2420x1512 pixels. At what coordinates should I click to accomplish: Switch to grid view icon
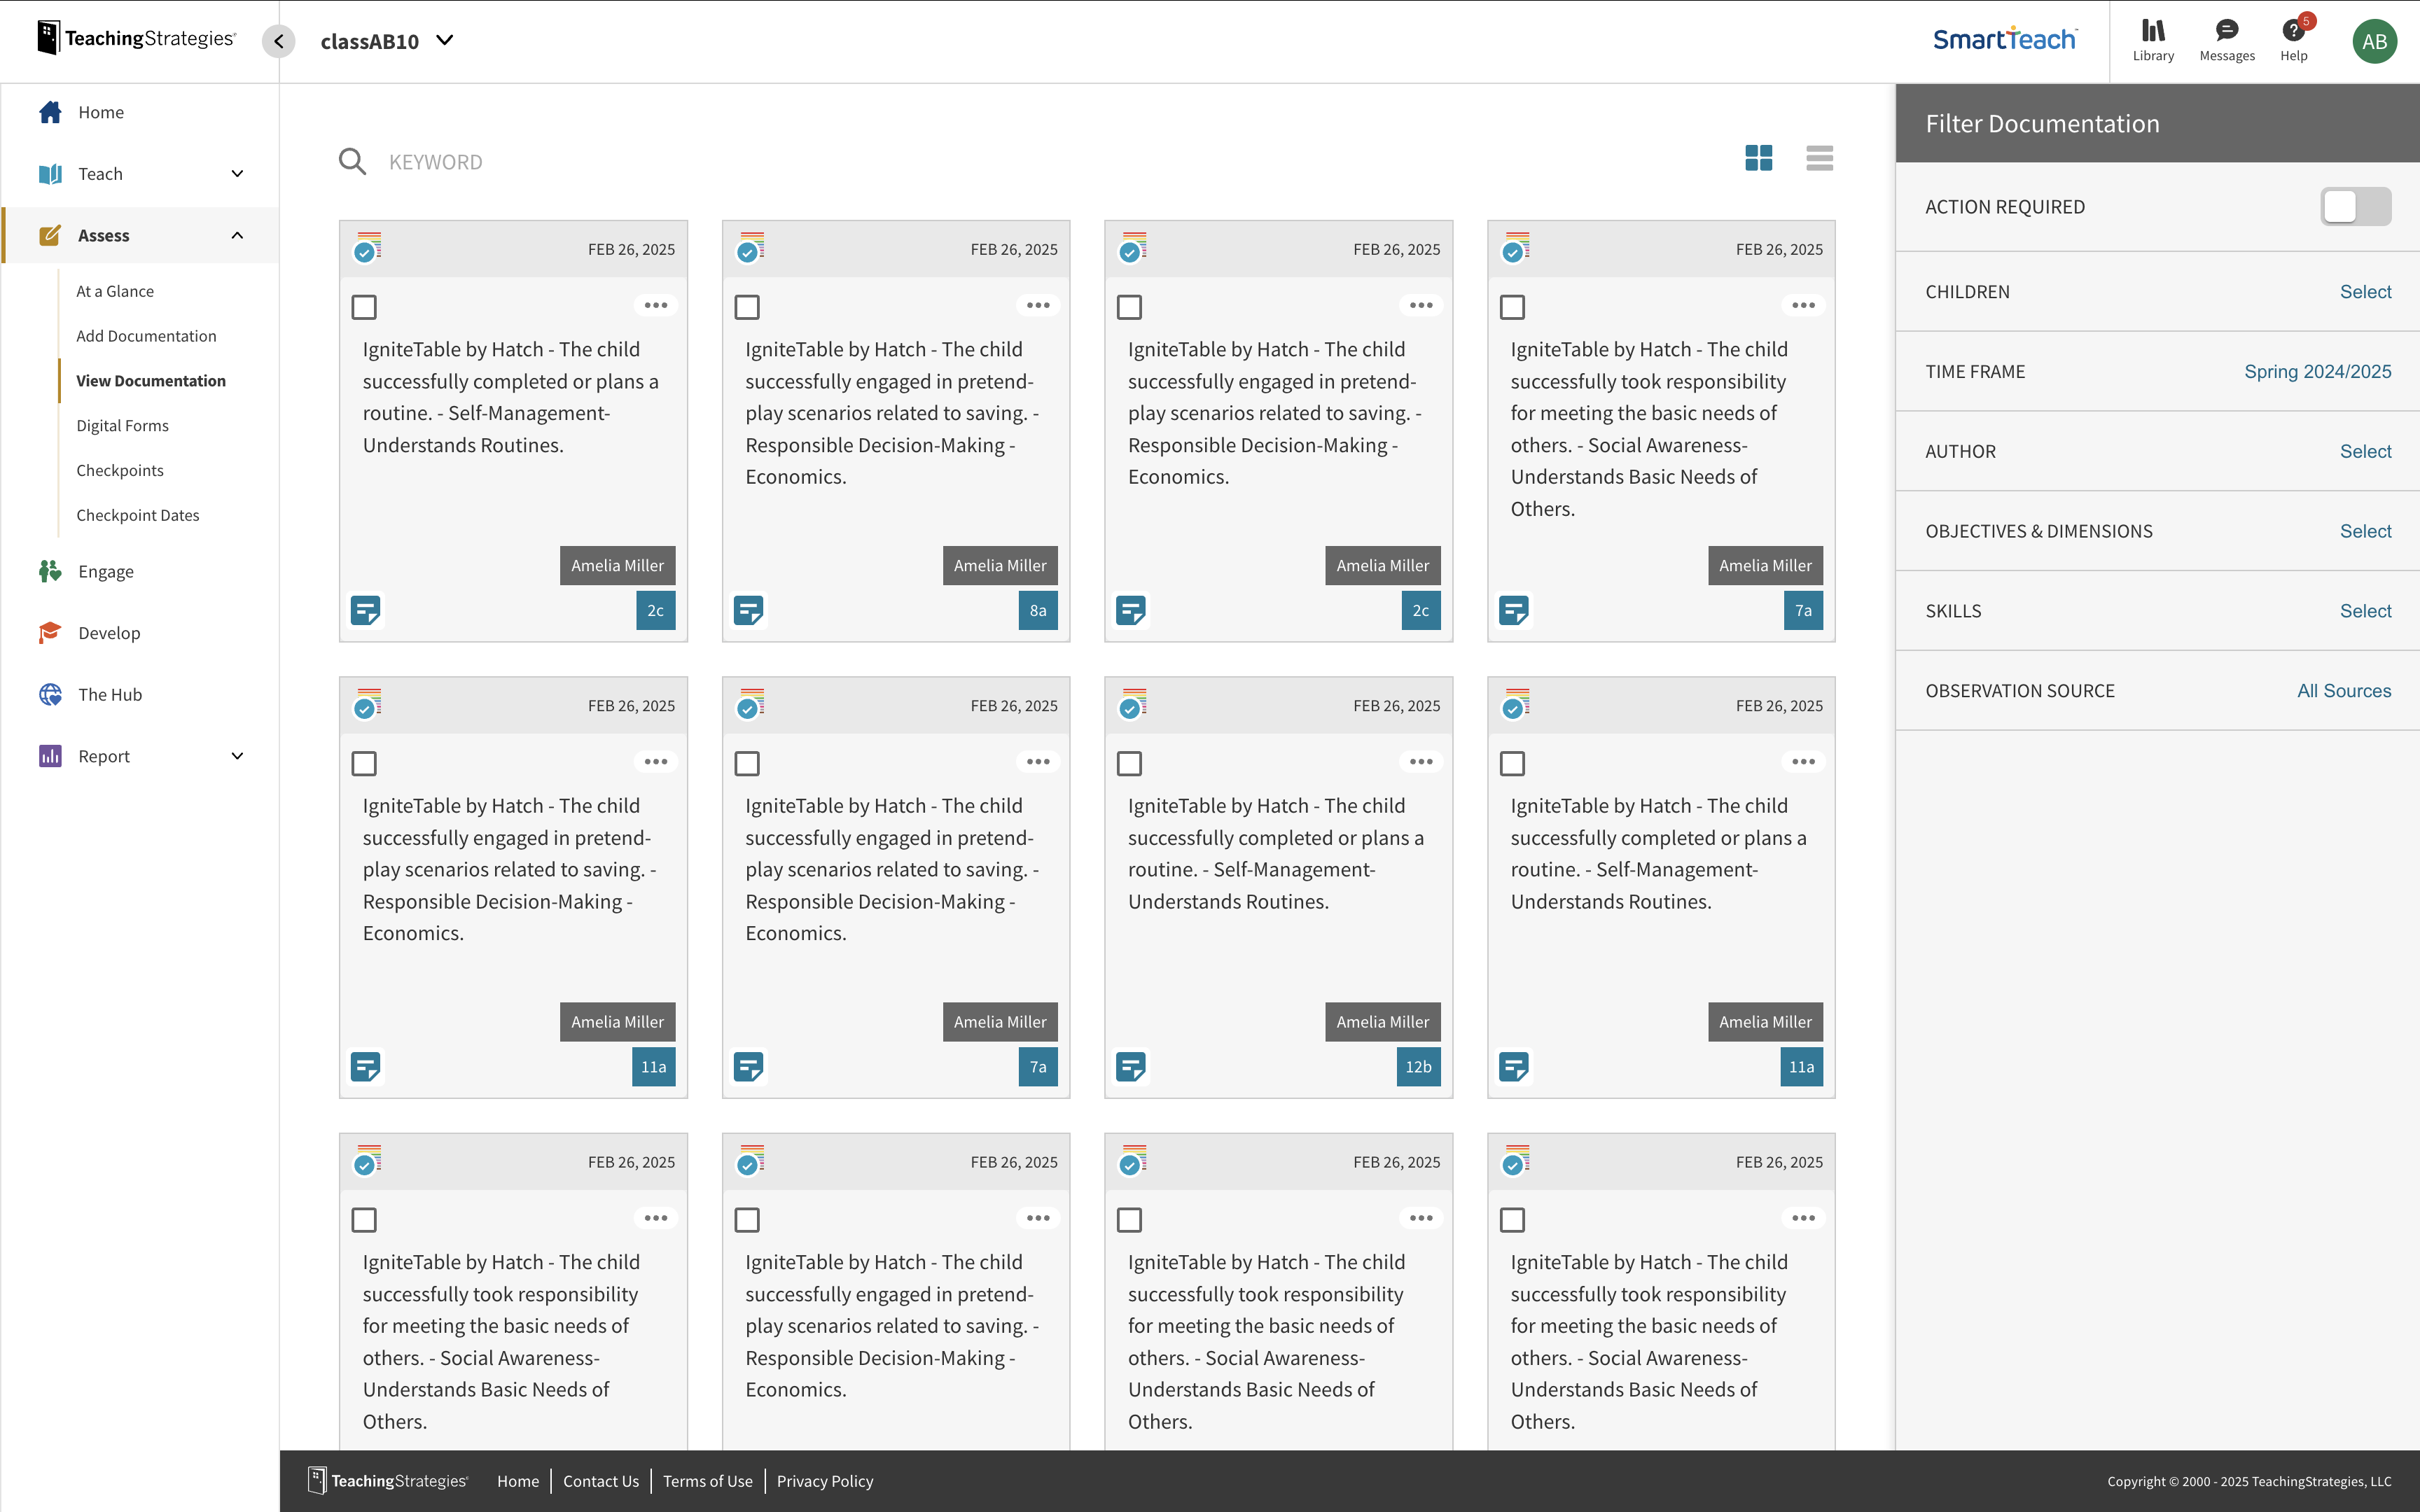tap(1758, 158)
